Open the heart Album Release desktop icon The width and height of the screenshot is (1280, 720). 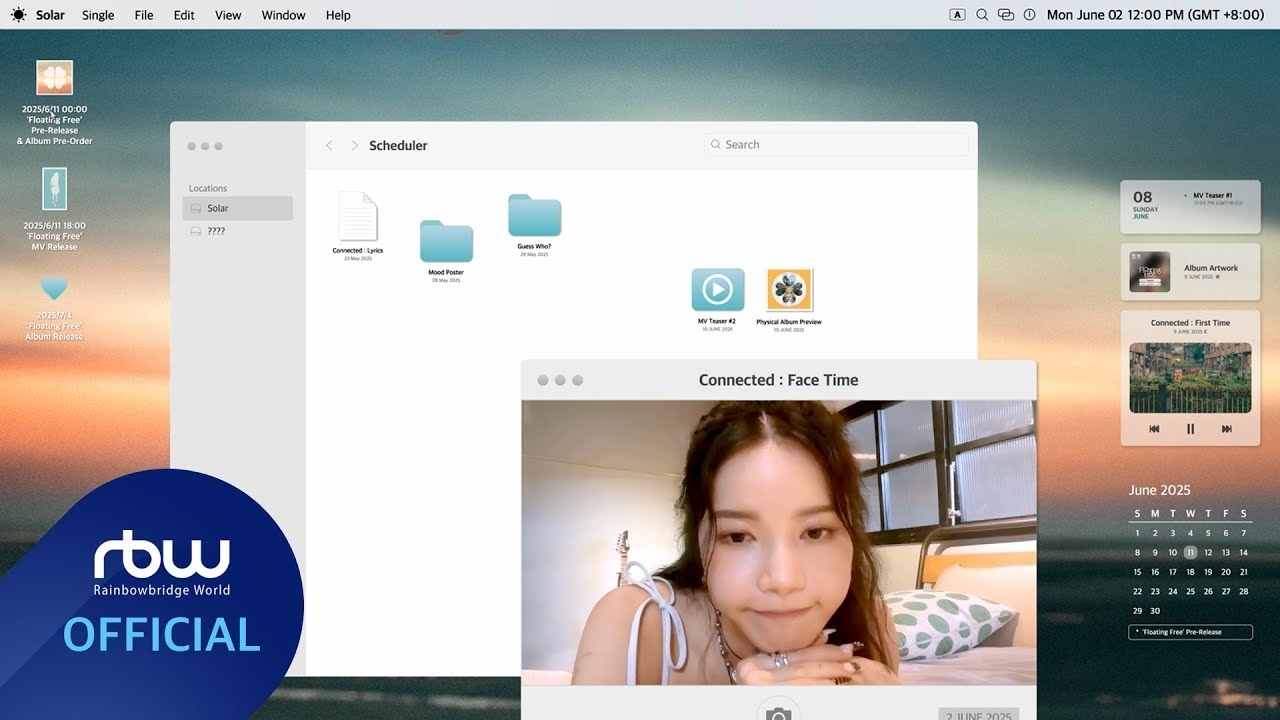click(x=54, y=289)
